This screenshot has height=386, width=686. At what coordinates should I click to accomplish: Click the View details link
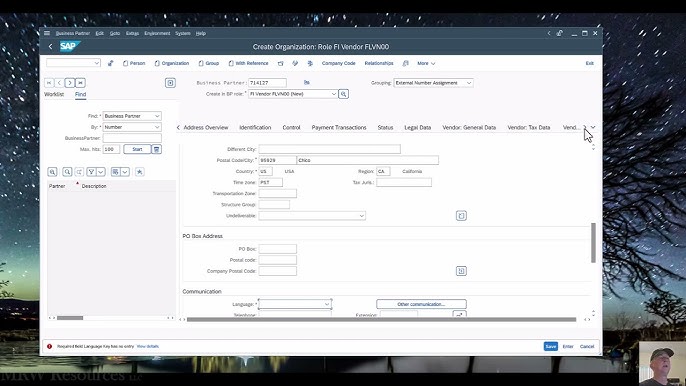[x=148, y=346]
